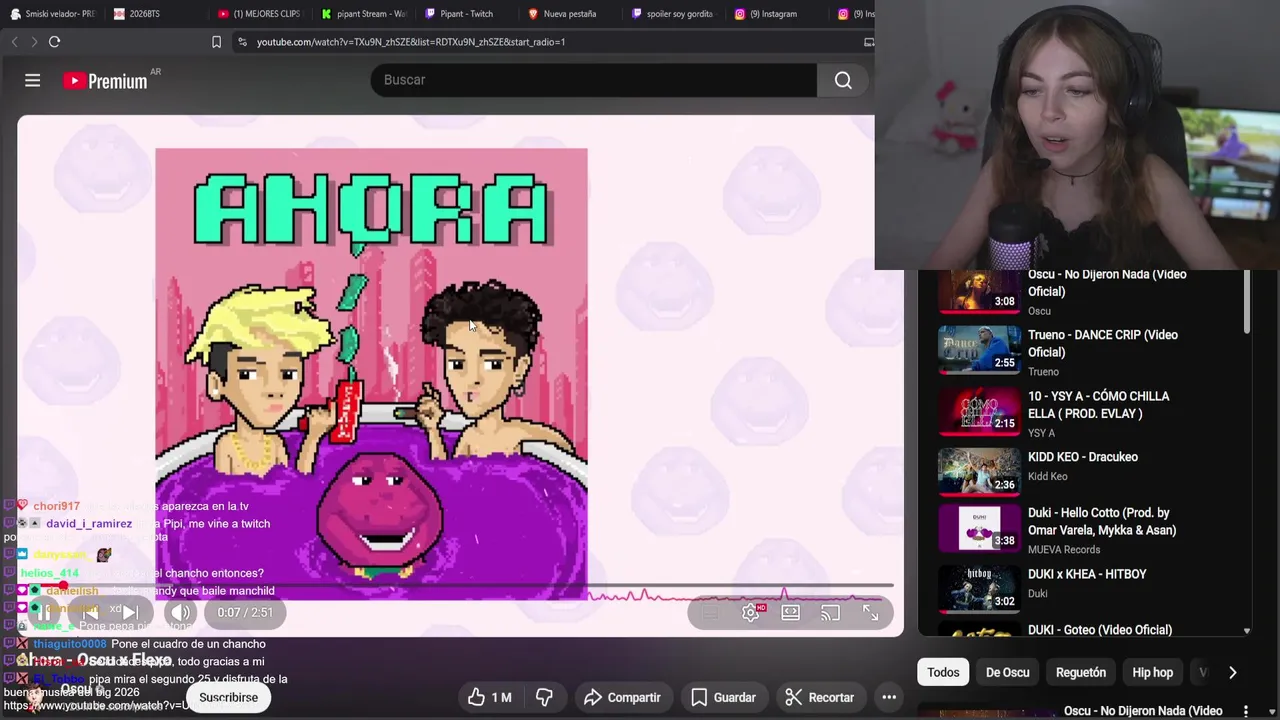This screenshot has width=1280, height=720.
Task: Reload the page with refresh icon
Action: tap(55, 42)
